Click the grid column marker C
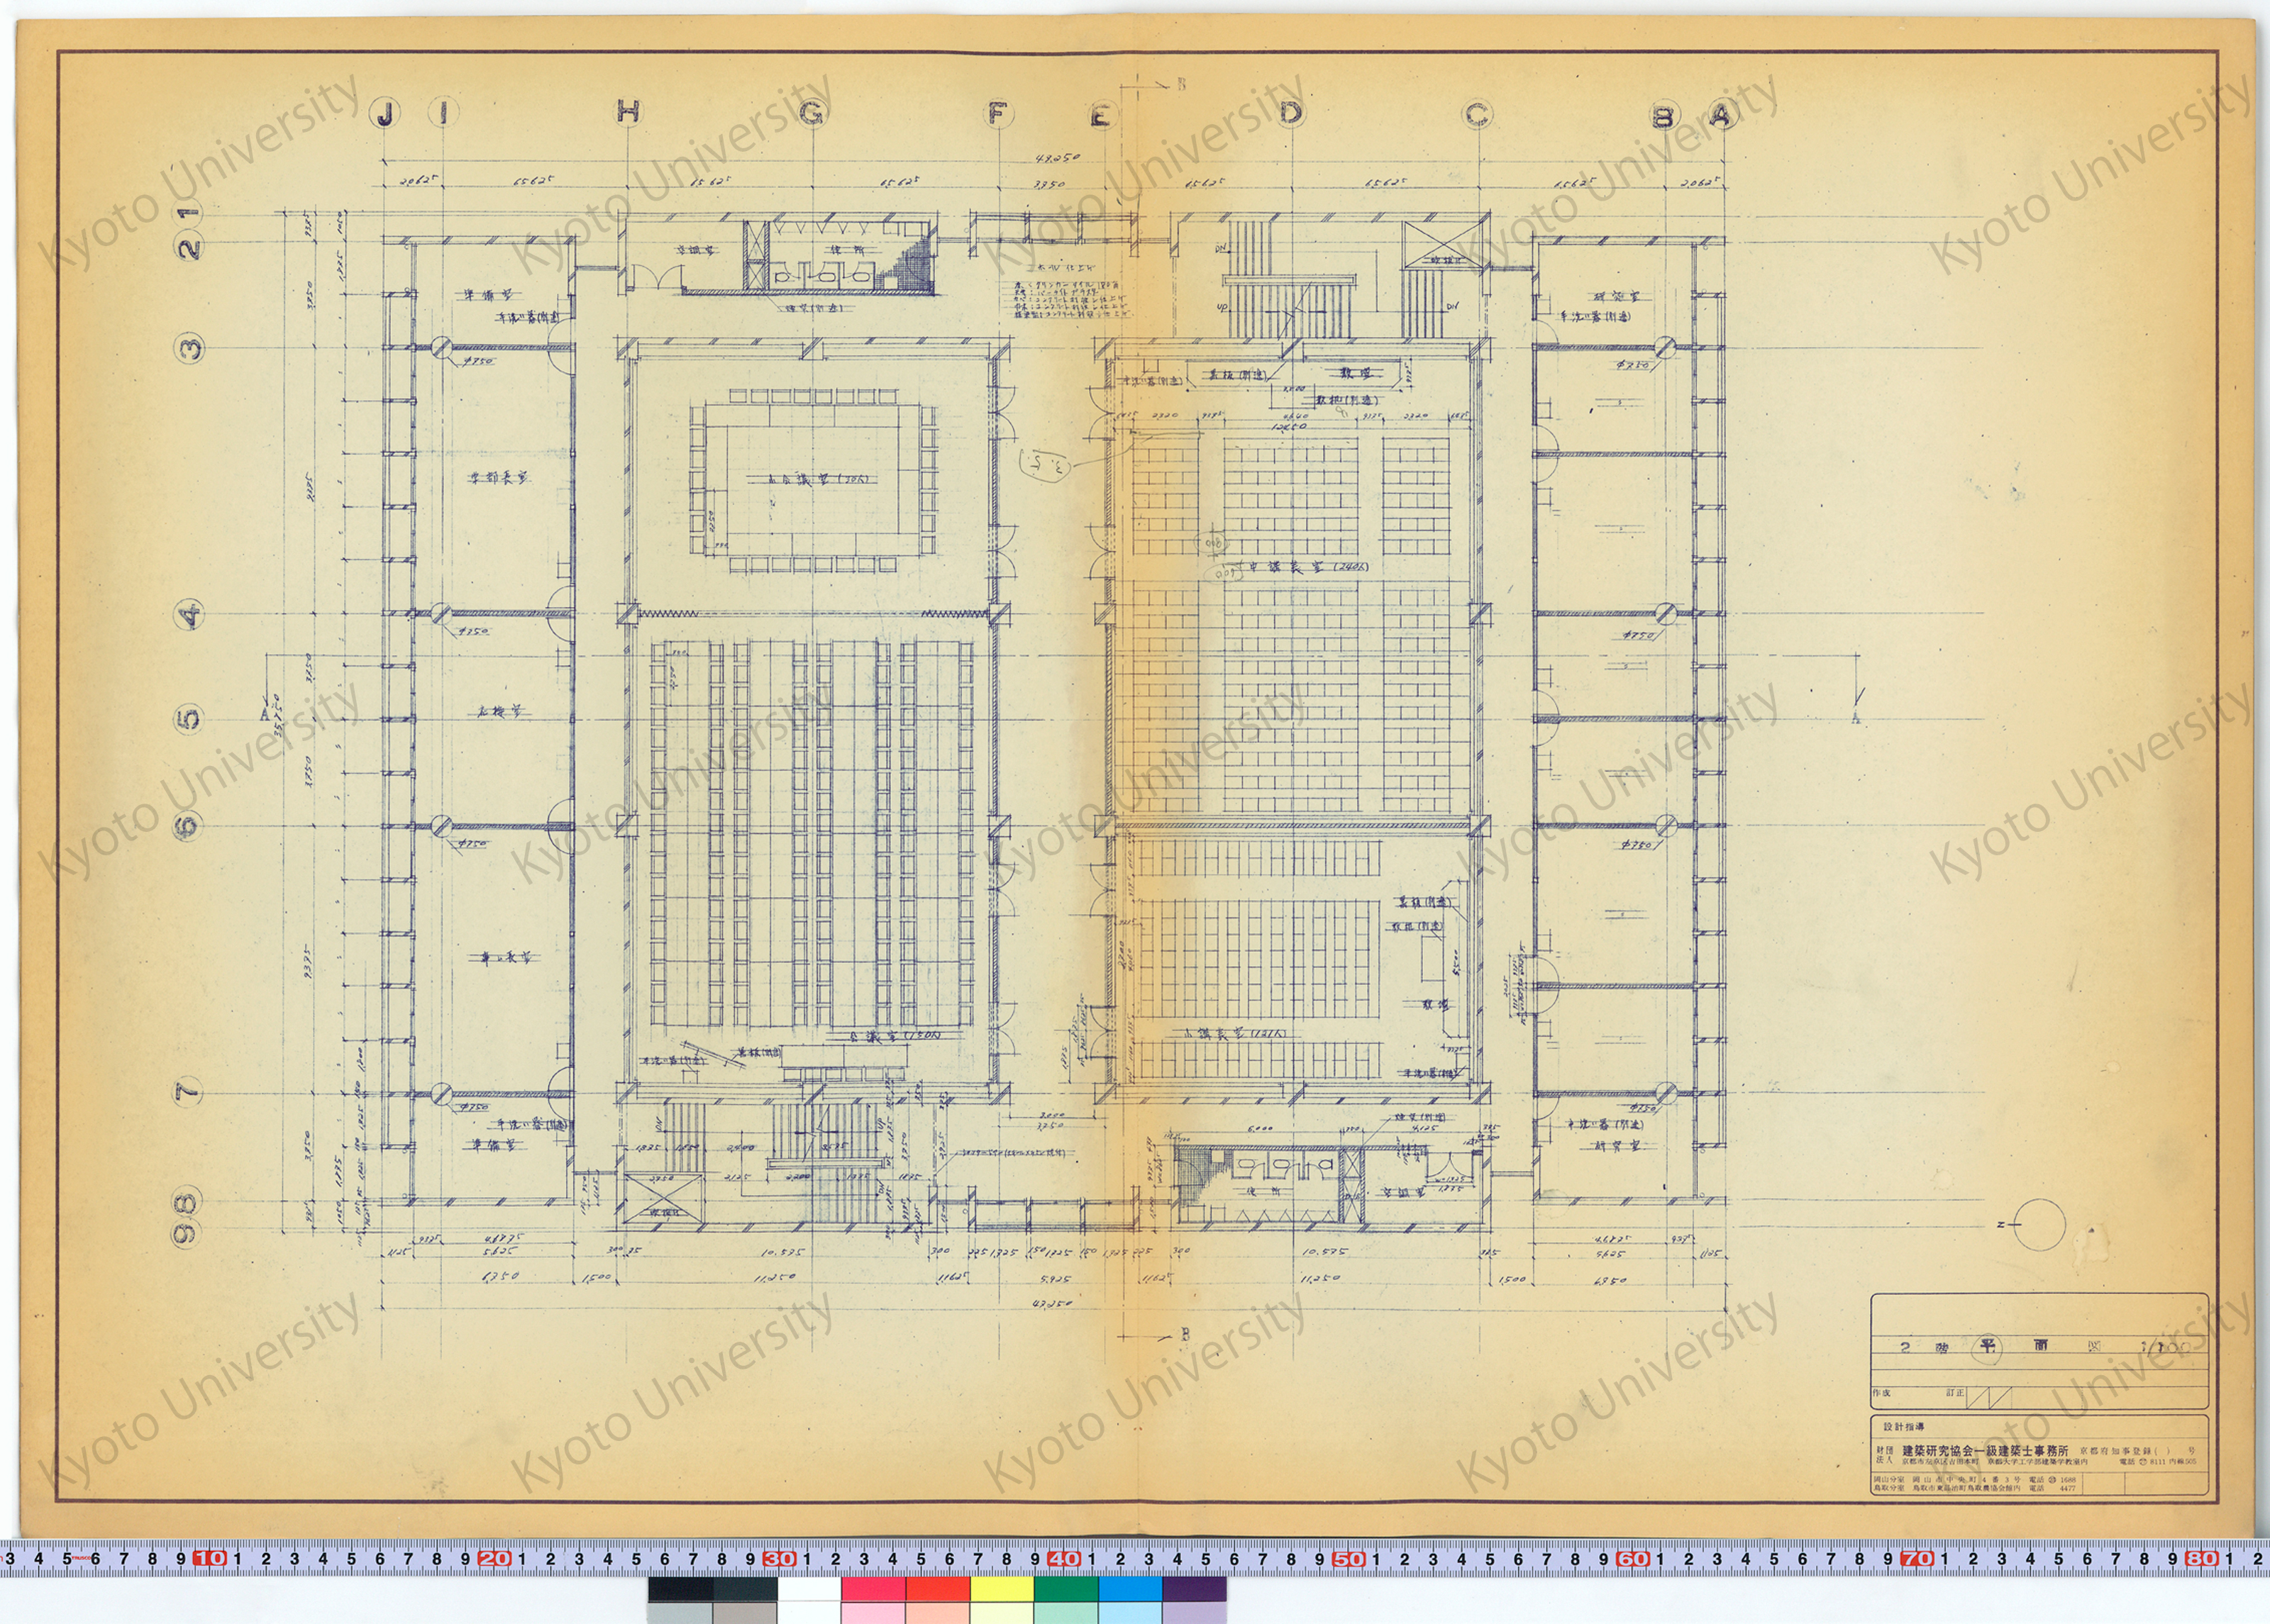 [1478, 115]
